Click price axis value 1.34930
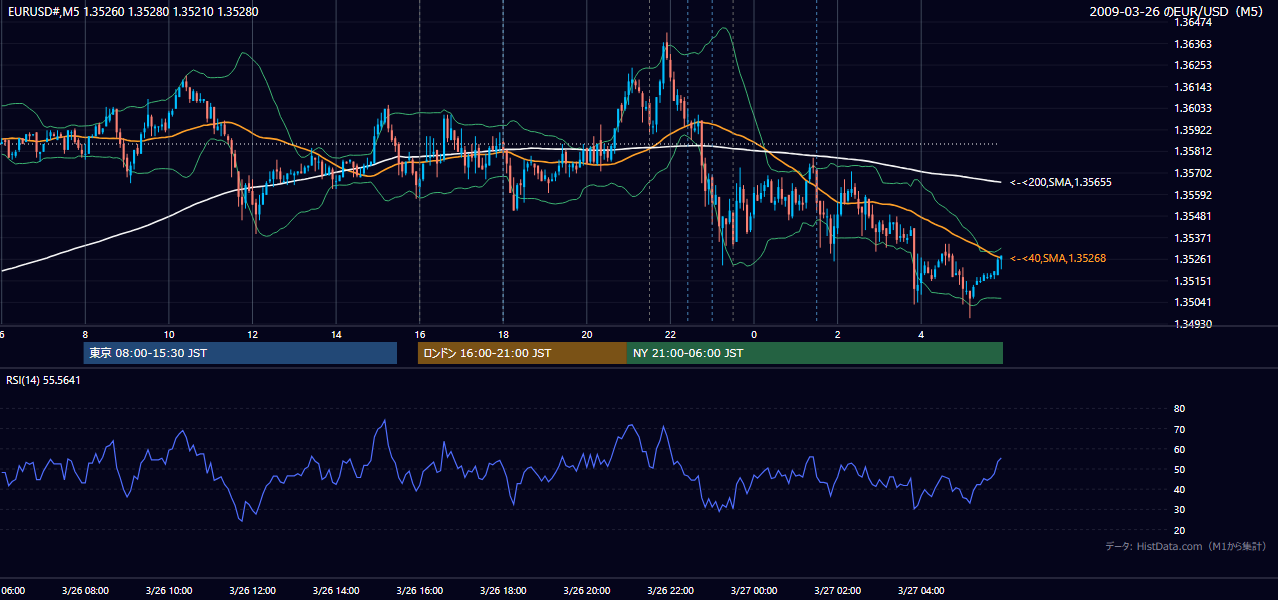The height and width of the screenshot is (600, 1278). click(1192, 324)
